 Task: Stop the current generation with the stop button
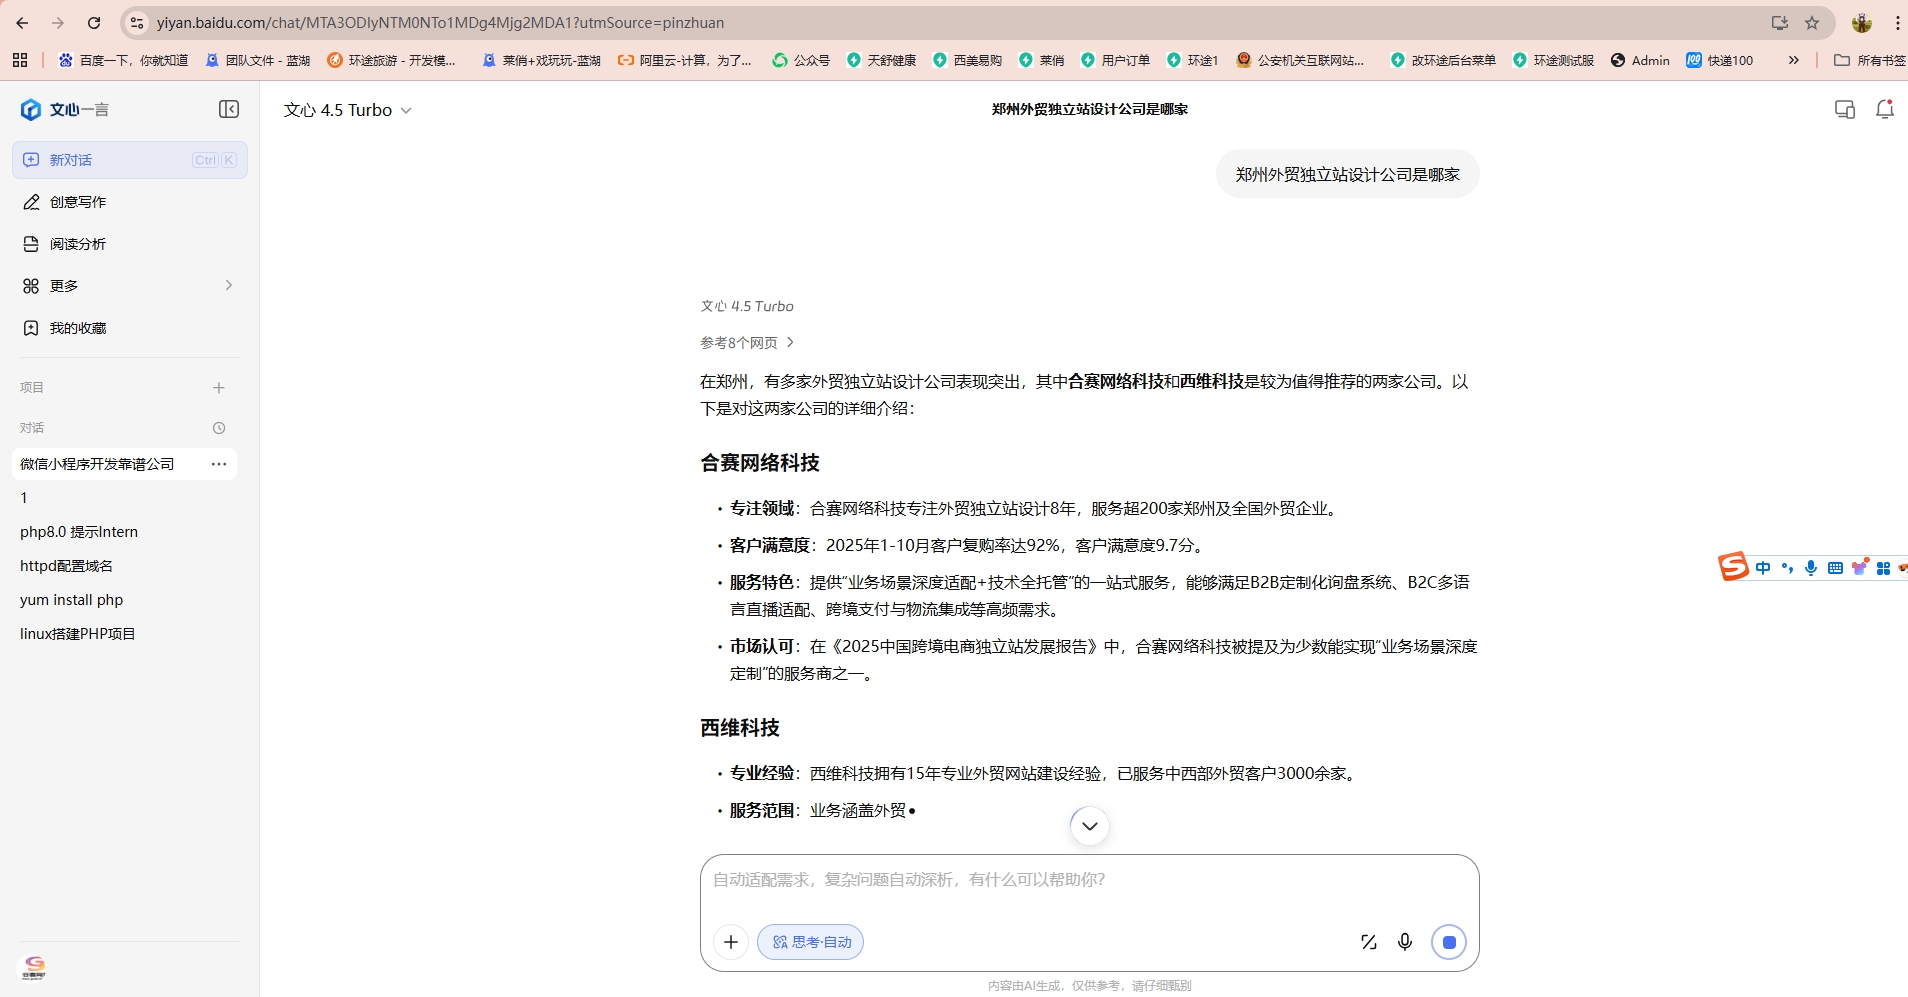point(1449,941)
